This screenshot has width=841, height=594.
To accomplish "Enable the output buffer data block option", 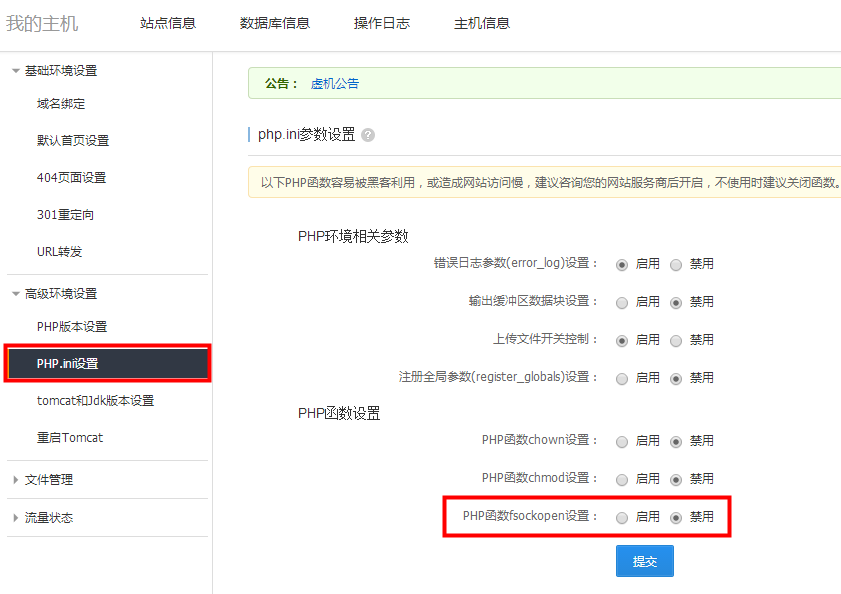I will [622, 302].
